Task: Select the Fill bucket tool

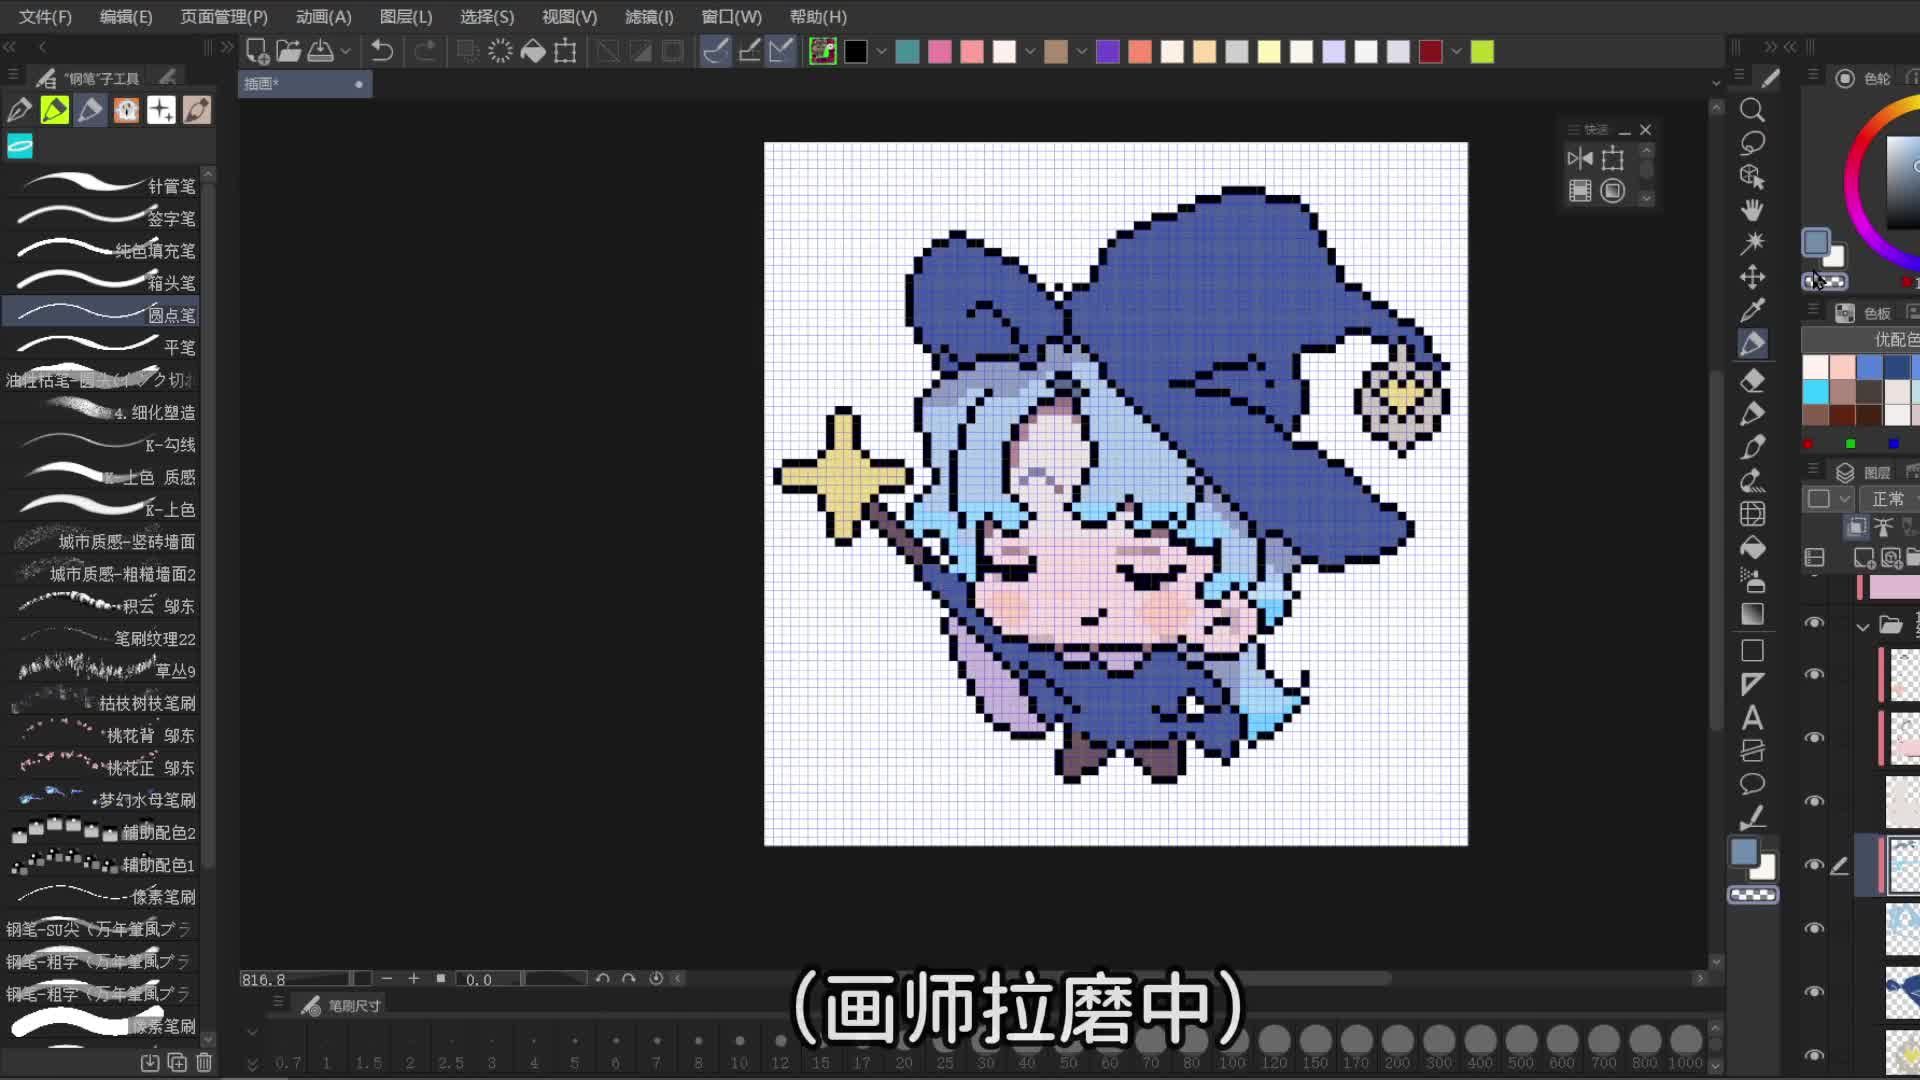Action: 1752,548
